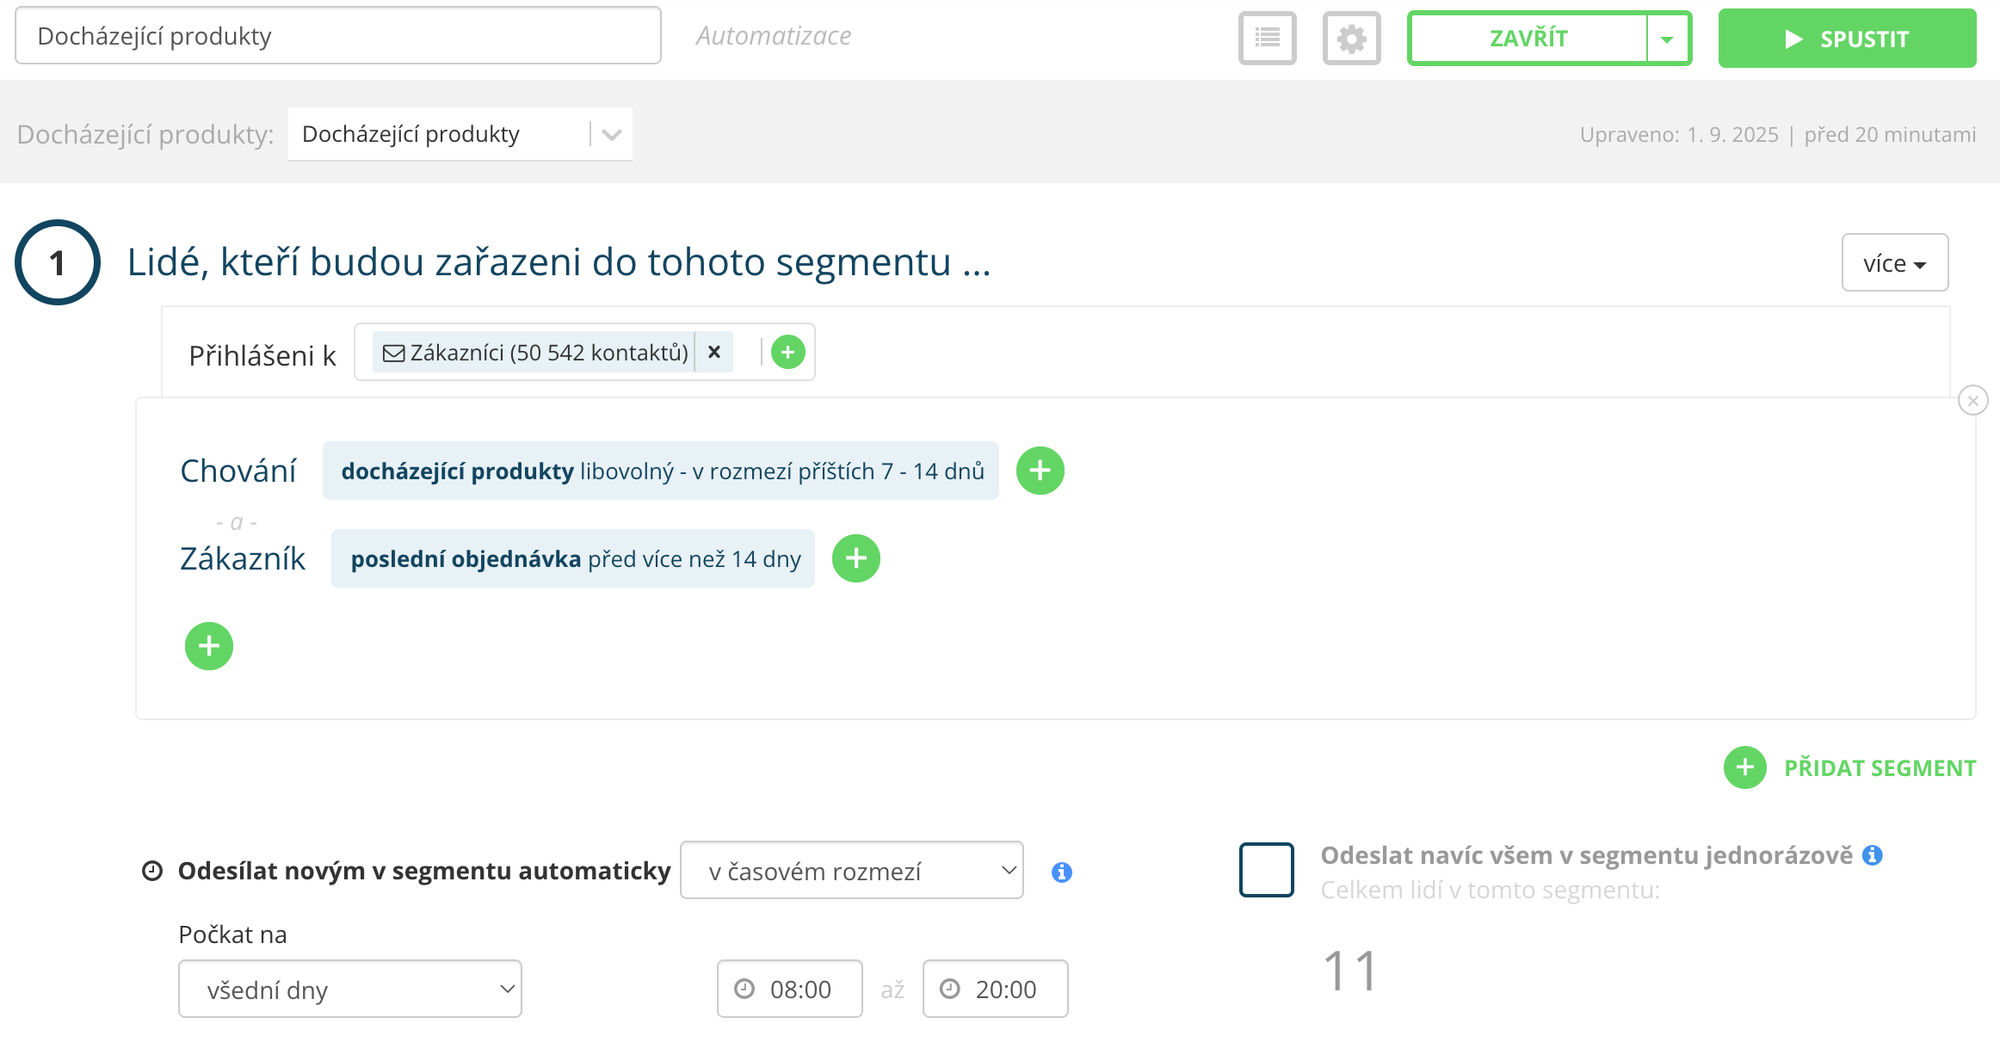
Task: Add condition to Chování row
Action: pos(1040,471)
